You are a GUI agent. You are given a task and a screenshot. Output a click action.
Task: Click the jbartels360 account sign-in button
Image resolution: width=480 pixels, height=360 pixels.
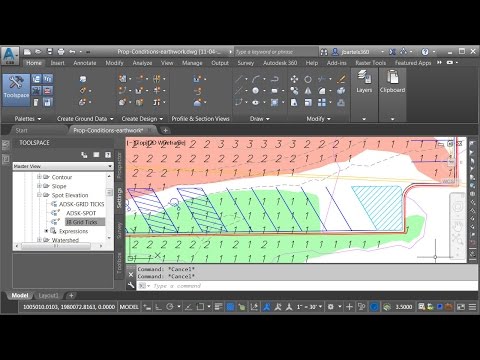coord(355,52)
